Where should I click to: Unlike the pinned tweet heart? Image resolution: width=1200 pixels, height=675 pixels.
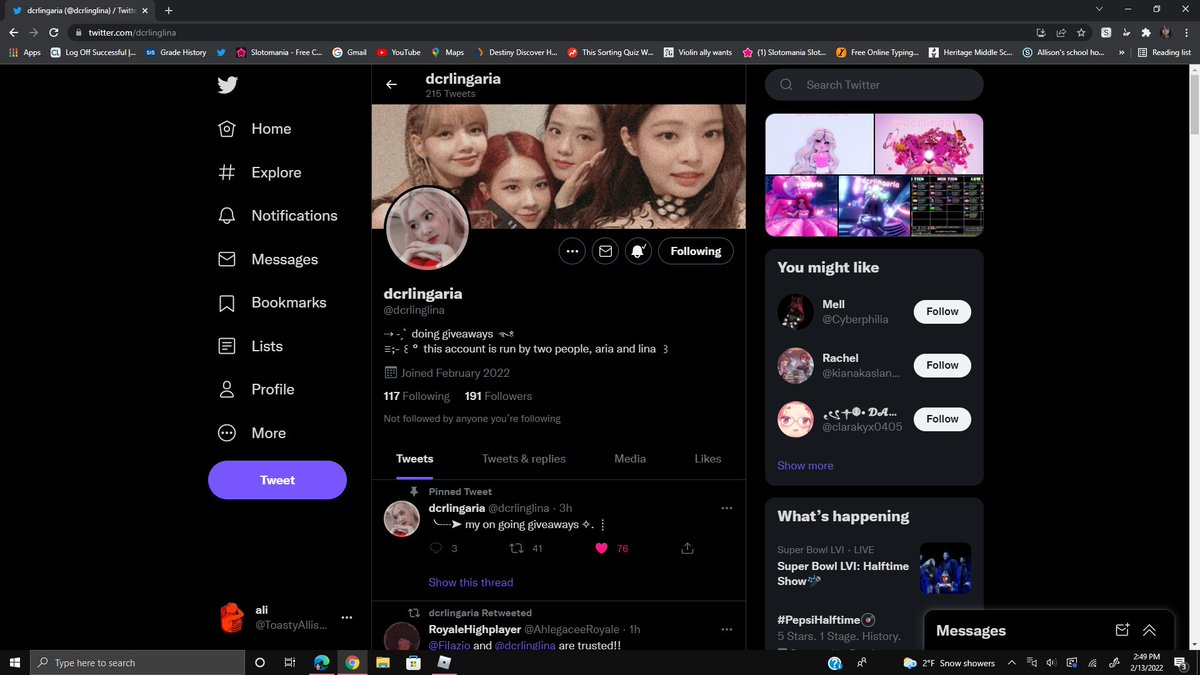point(602,548)
